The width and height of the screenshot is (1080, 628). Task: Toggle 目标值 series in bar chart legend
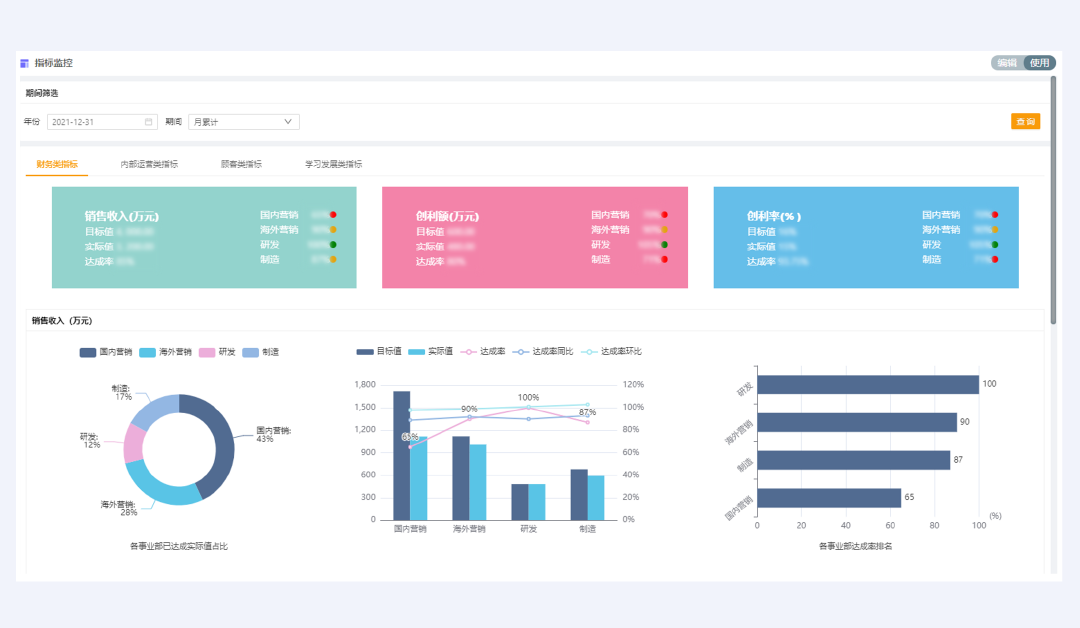pyautogui.click(x=365, y=352)
